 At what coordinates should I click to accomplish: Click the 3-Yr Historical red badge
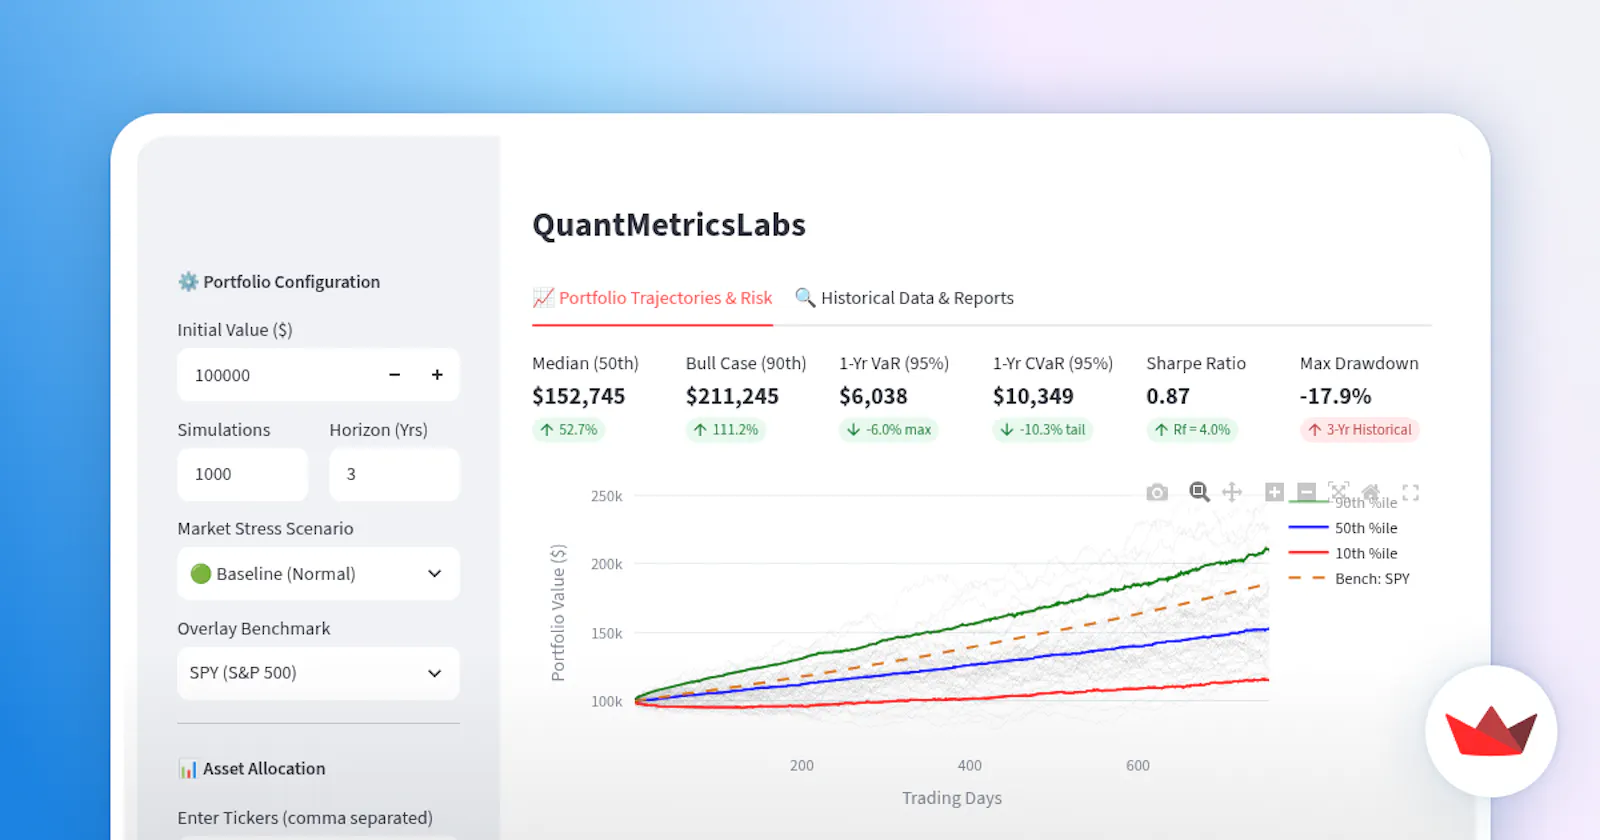(x=1360, y=430)
